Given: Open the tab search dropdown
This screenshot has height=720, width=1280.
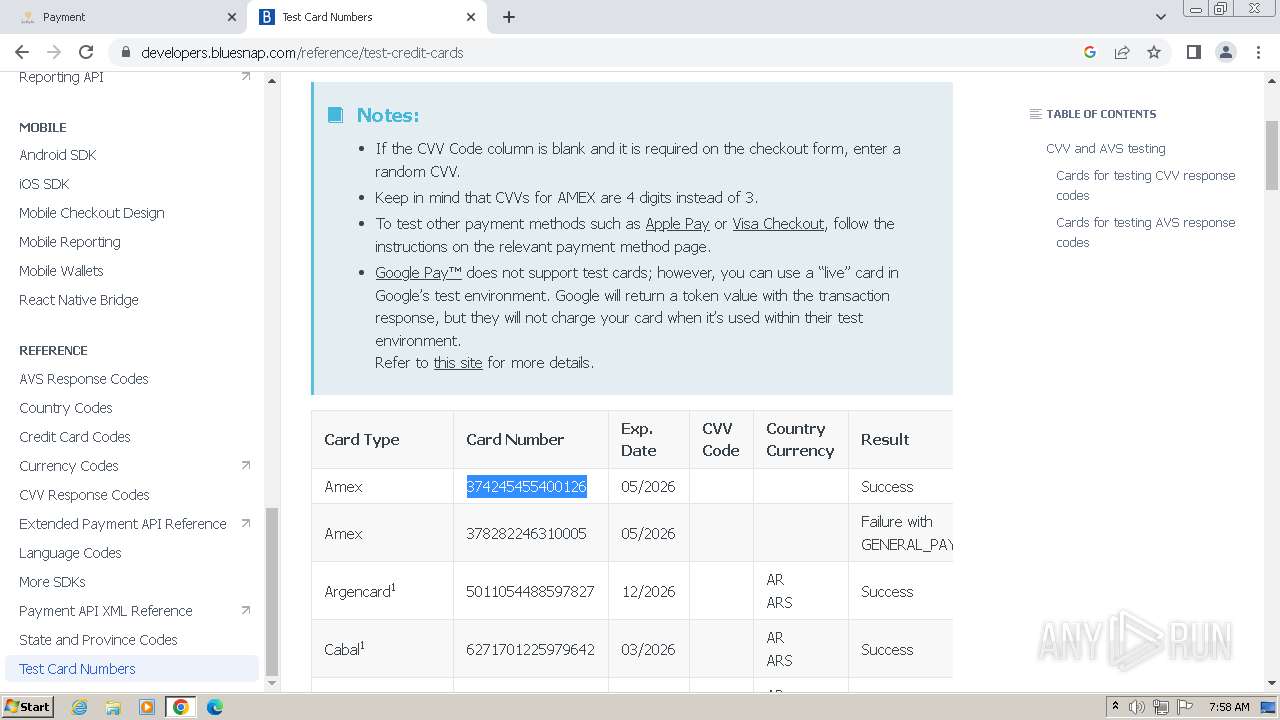Looking at the screenshot, I should [1160, 17].
